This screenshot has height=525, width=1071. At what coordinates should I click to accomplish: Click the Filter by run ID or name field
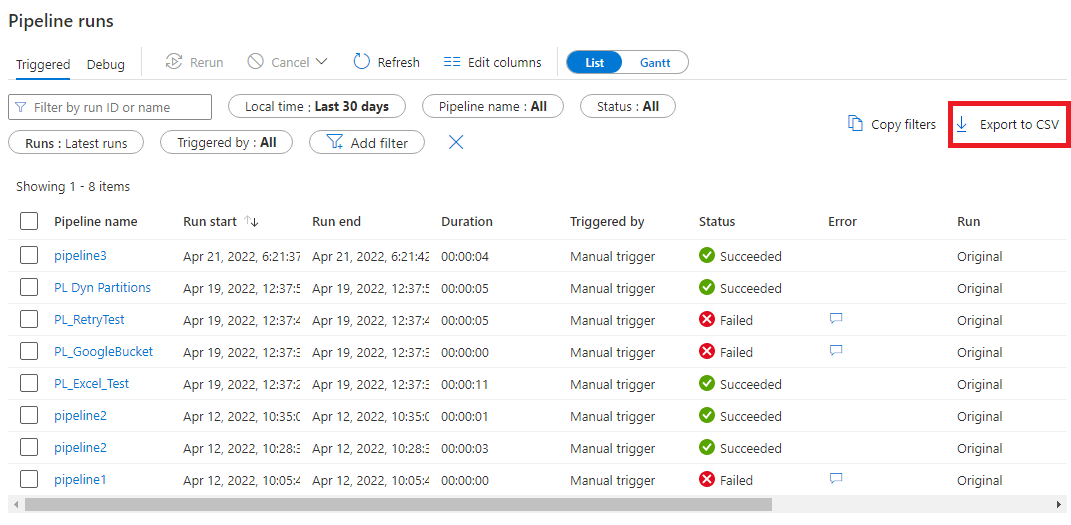coord(110,107)
